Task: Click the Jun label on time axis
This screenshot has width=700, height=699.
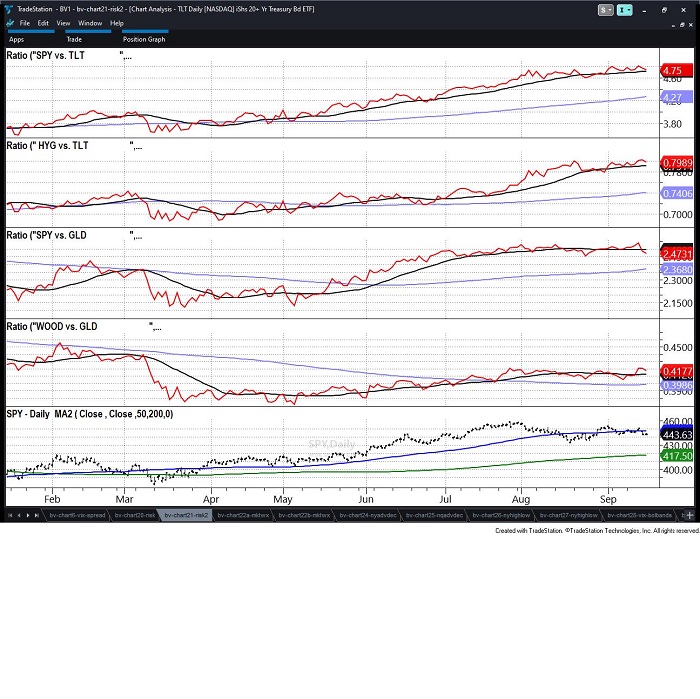Action: pos(366,499)
